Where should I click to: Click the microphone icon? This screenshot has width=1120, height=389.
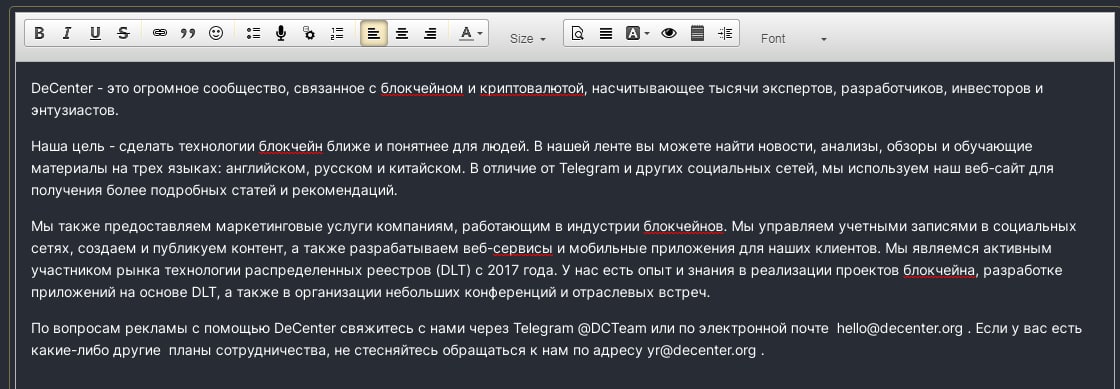[x=281, y=34]
